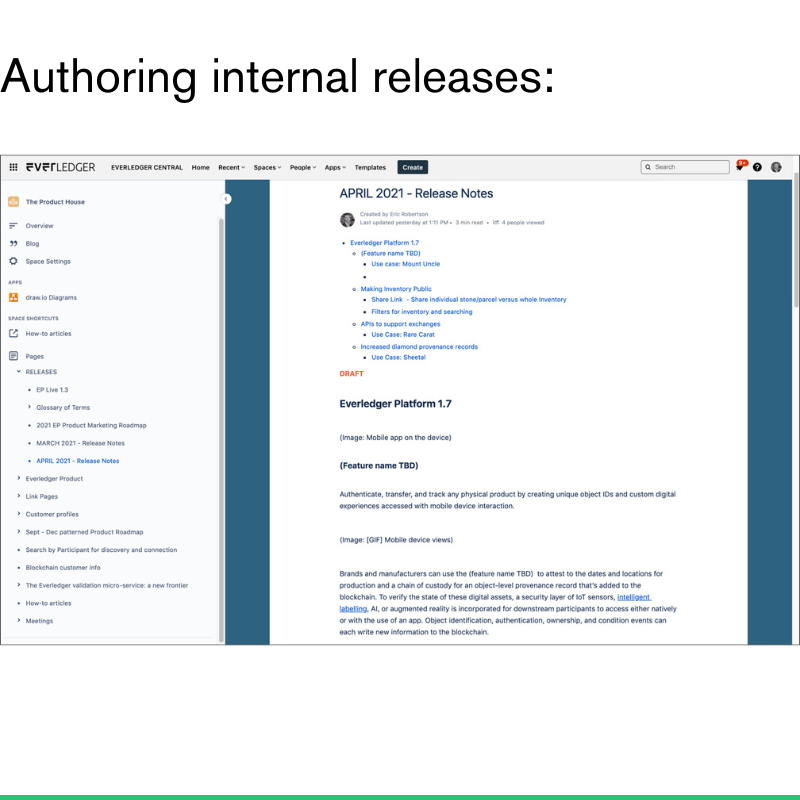
Task: Click the intelligent labelling hyperlink
Action: (634, 597)
